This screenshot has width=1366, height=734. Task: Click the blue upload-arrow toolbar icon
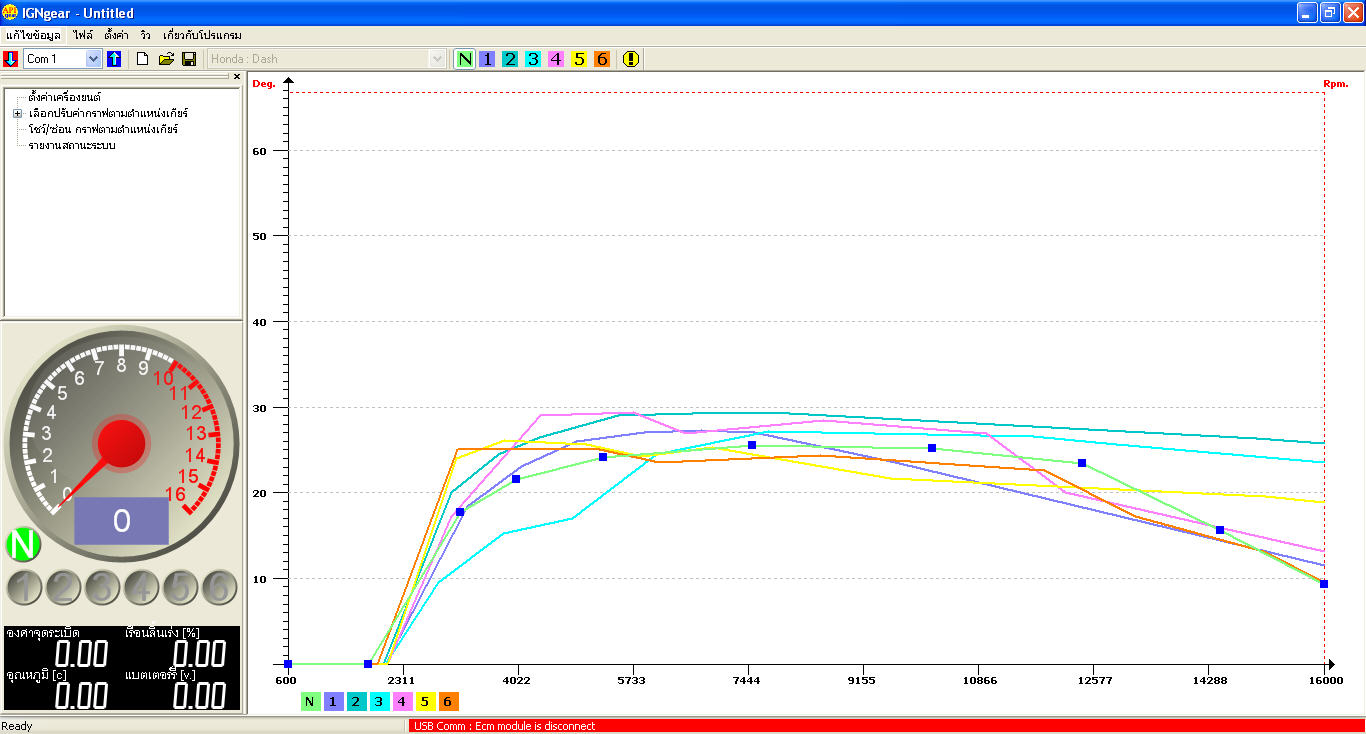click(114, 59)
